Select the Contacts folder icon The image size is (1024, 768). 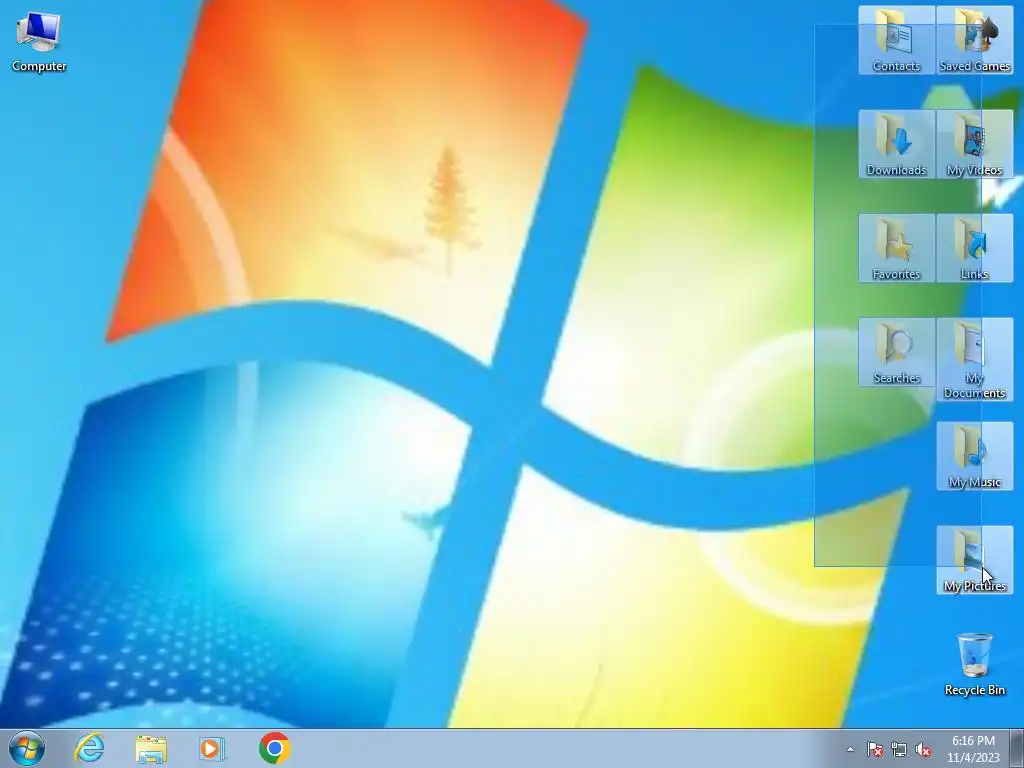click(896, 40)
